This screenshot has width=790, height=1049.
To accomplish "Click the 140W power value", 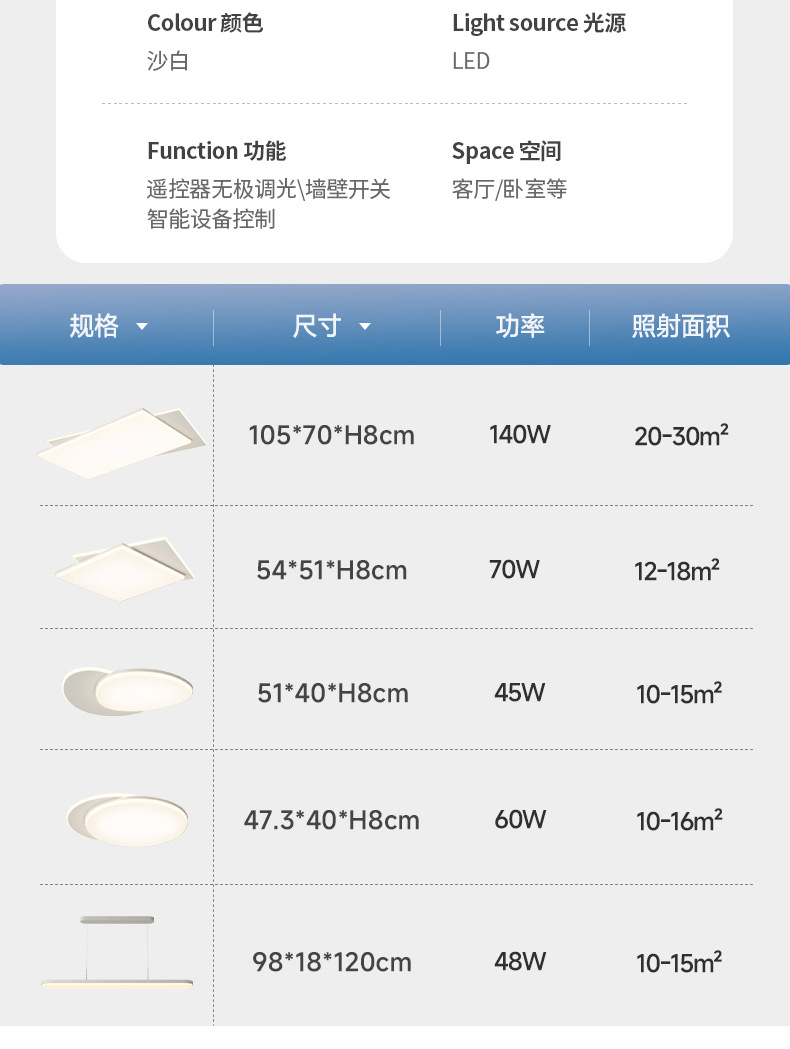I will pos(520,435).
